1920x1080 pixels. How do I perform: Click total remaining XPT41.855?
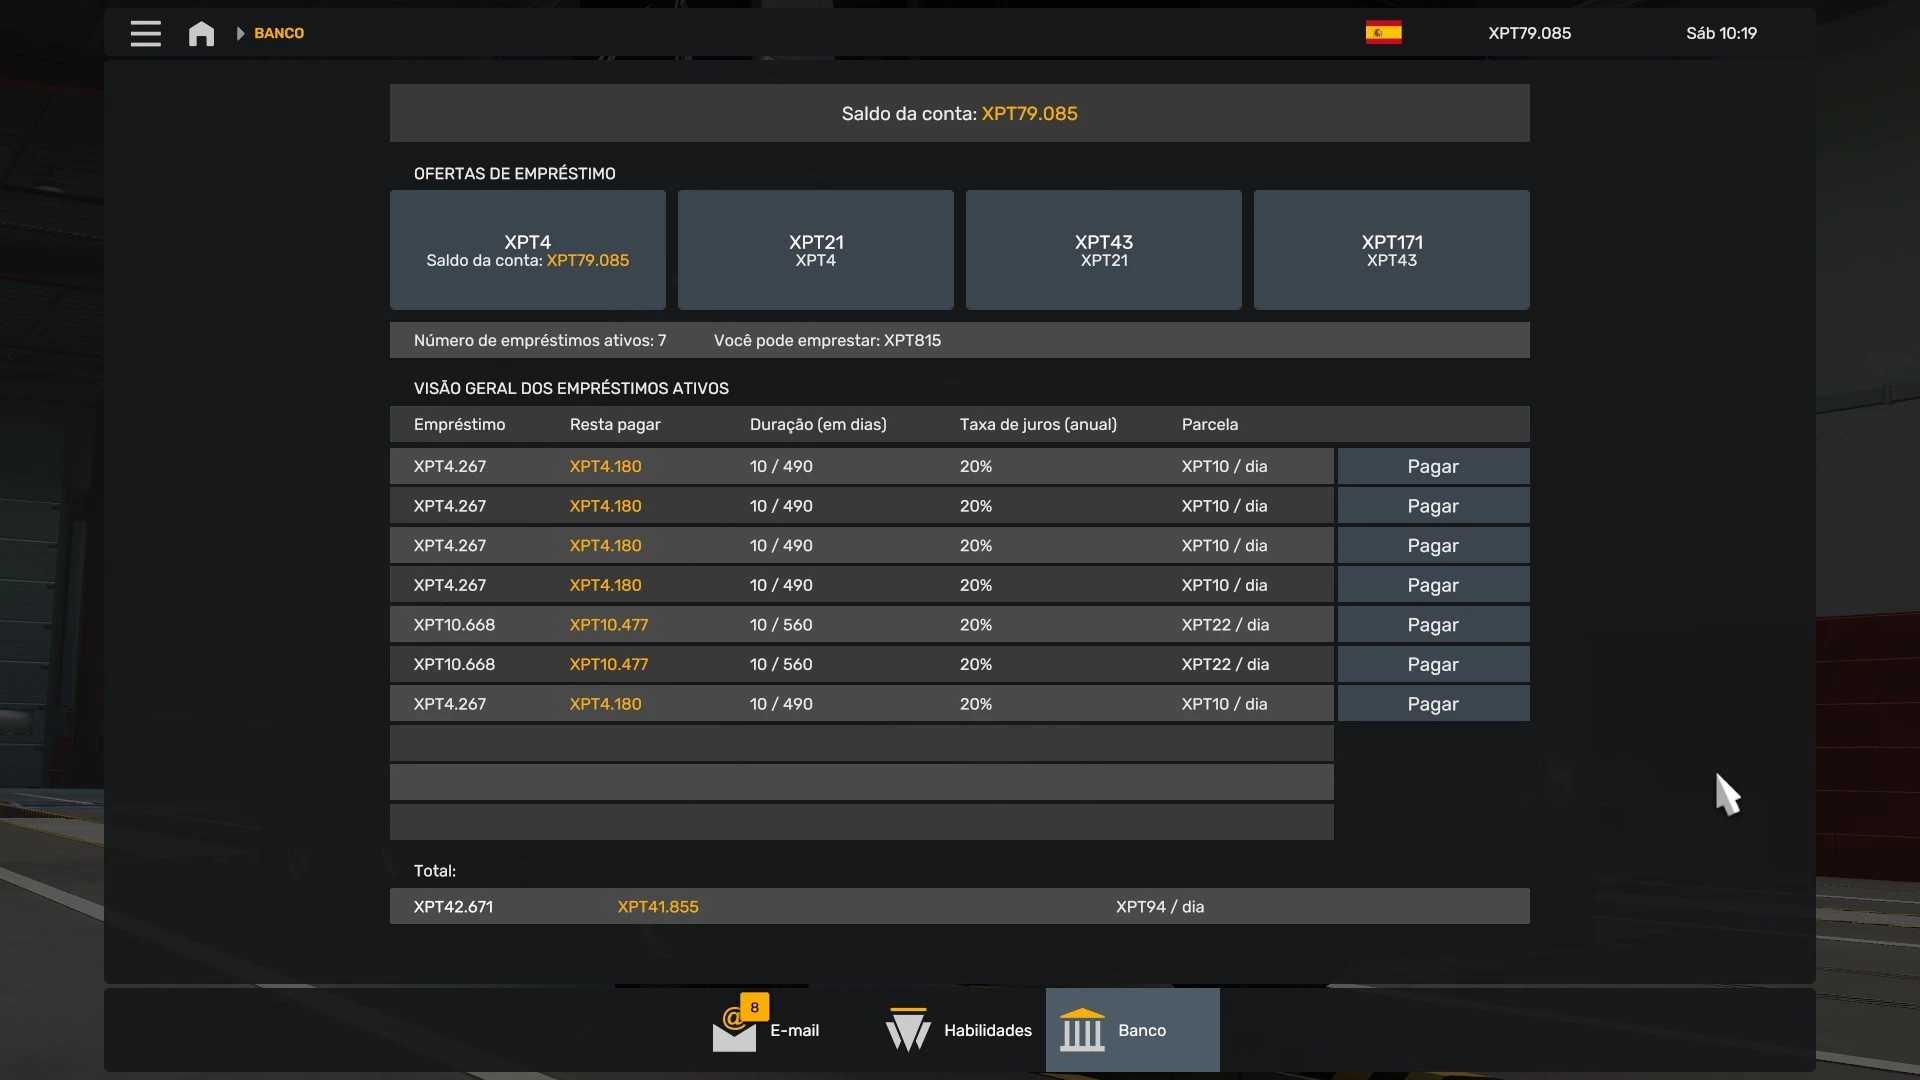coord(658,907)
